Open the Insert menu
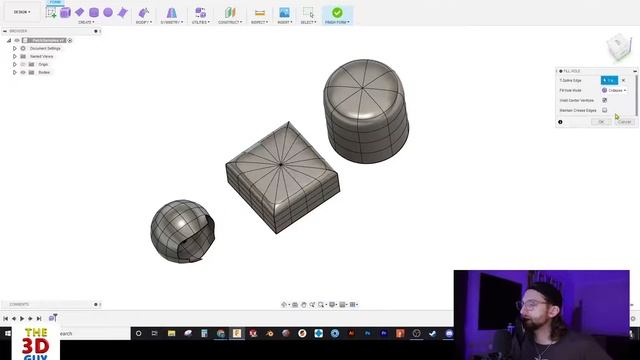The height and width of the screenshot is (360, 640). [x=285, y=22]
